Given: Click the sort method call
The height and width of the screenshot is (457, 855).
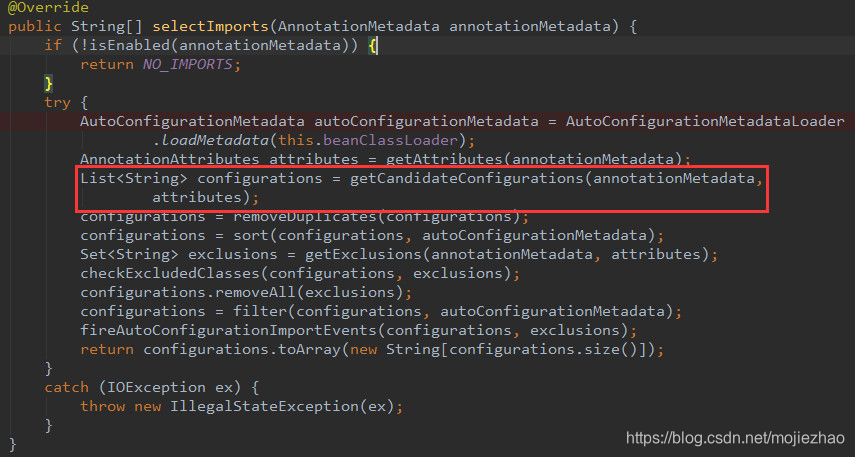Looking at the screenshot, I should [x=251, y=235].
